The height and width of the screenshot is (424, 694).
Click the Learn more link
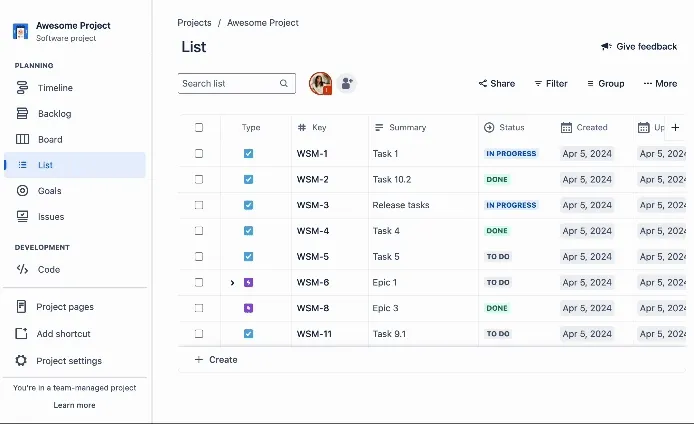pos(74,405)
